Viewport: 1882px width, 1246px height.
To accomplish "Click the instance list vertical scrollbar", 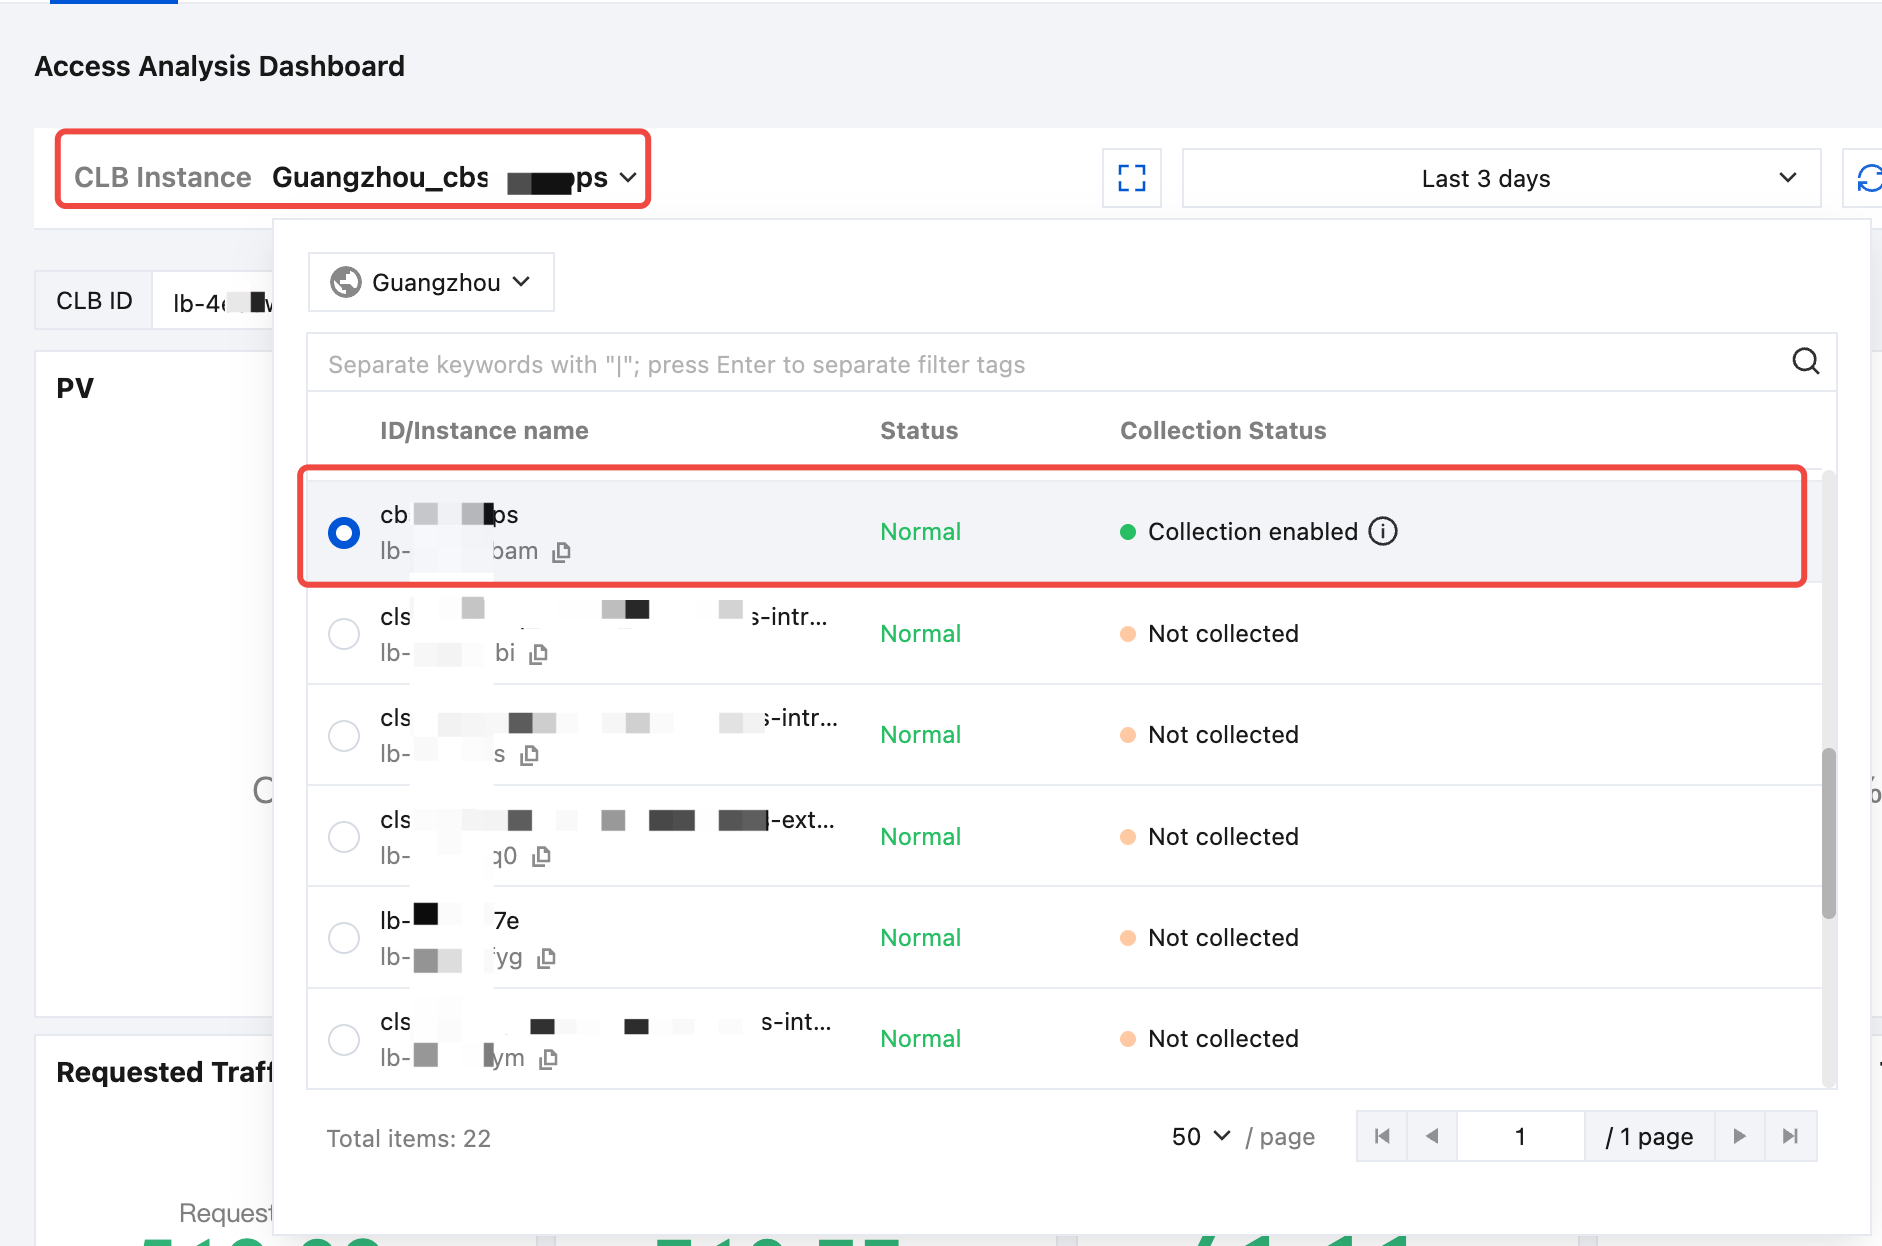I will (x=1828, y=832).
